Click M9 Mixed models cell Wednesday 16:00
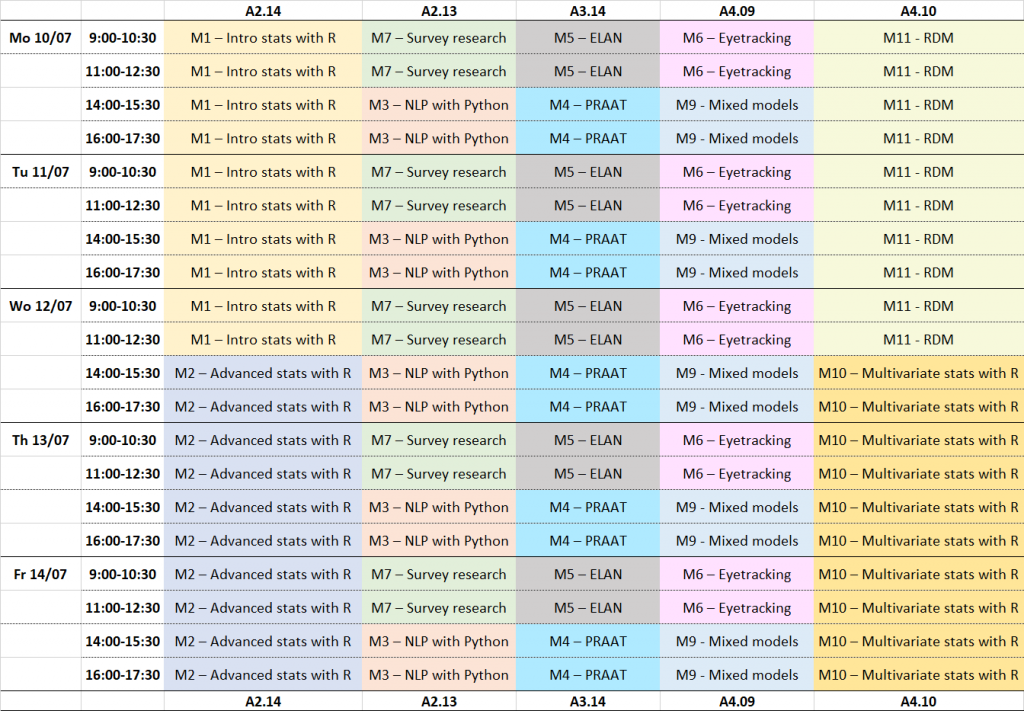The height and width of the screenshot is (711, 1024). point(737,406)
